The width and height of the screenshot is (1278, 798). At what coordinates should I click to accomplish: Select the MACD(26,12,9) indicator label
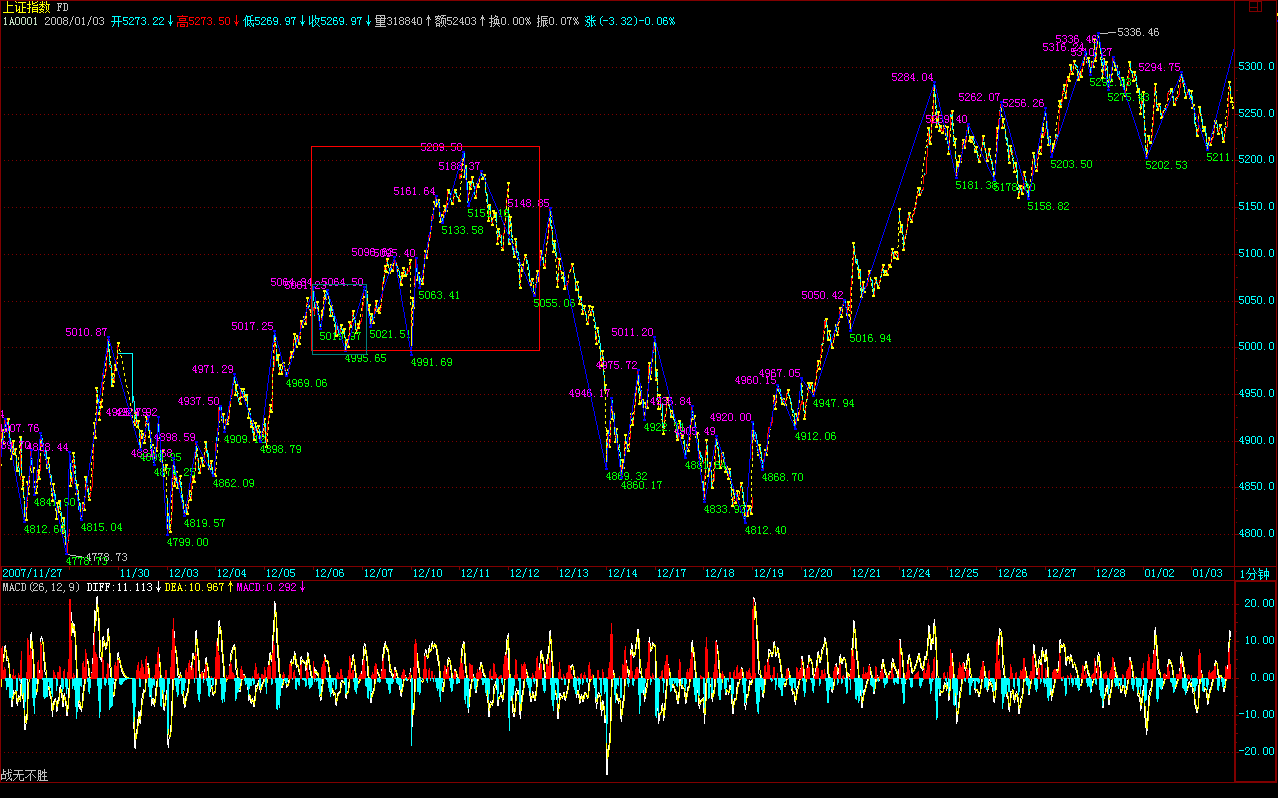tap(40, 587)
